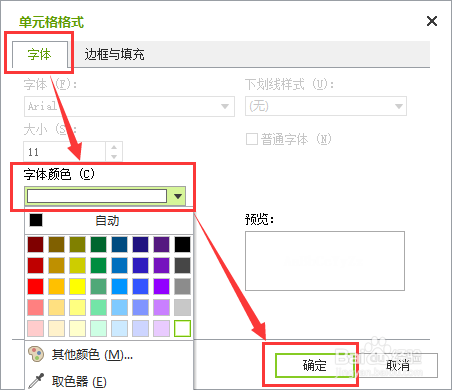The image size is (452, 390).
Task: Pick the dark green swatch in first row
Action: pos(99,245)
